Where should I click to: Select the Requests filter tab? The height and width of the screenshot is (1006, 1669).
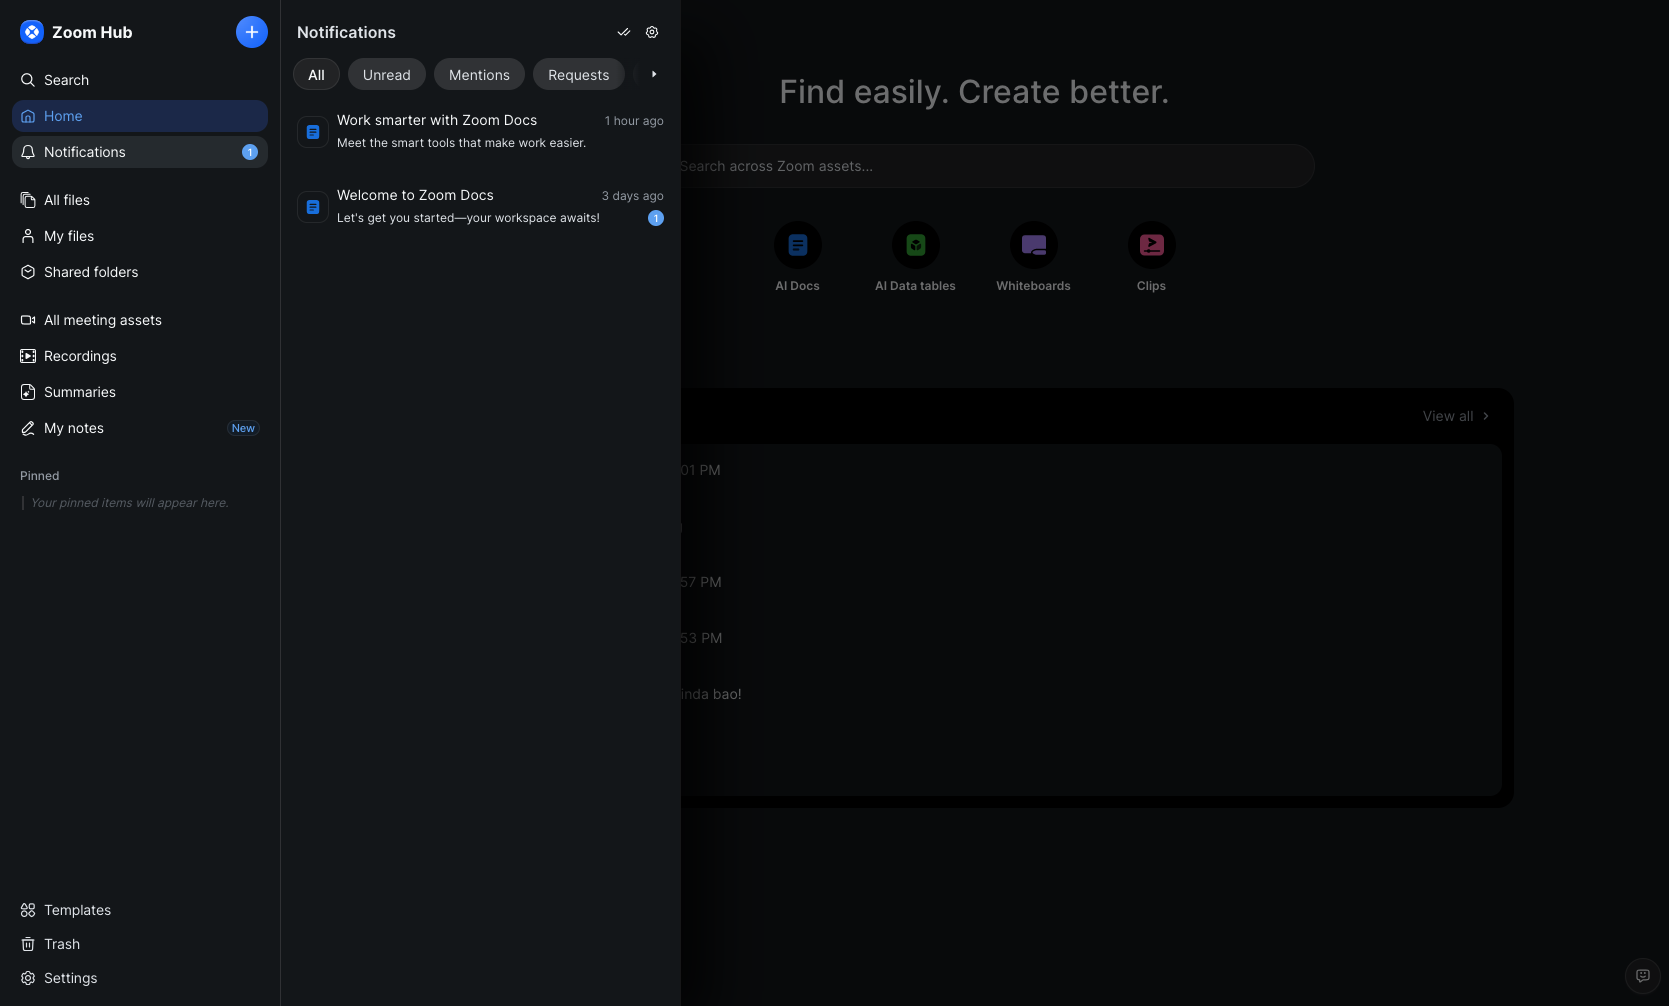click(579, 75)
